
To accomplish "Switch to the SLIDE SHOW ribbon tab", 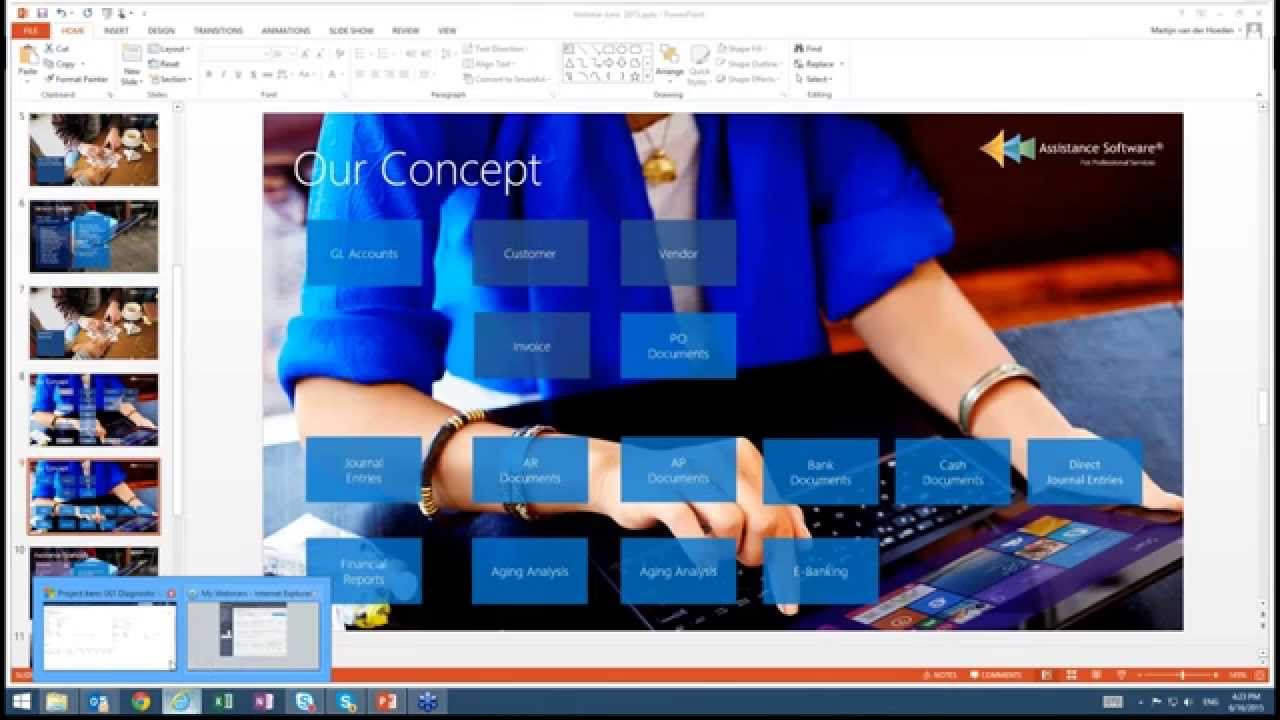I will 352,31.
